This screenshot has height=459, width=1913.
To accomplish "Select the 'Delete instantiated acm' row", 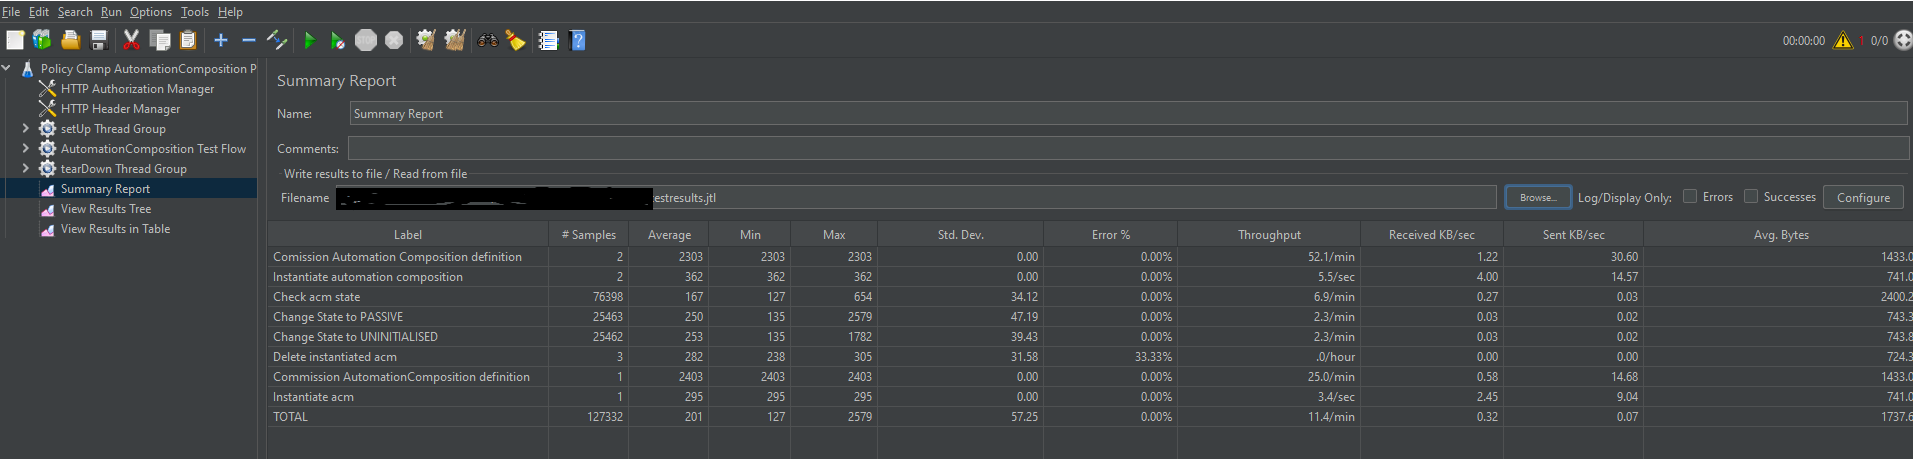I will (1090, 357).
